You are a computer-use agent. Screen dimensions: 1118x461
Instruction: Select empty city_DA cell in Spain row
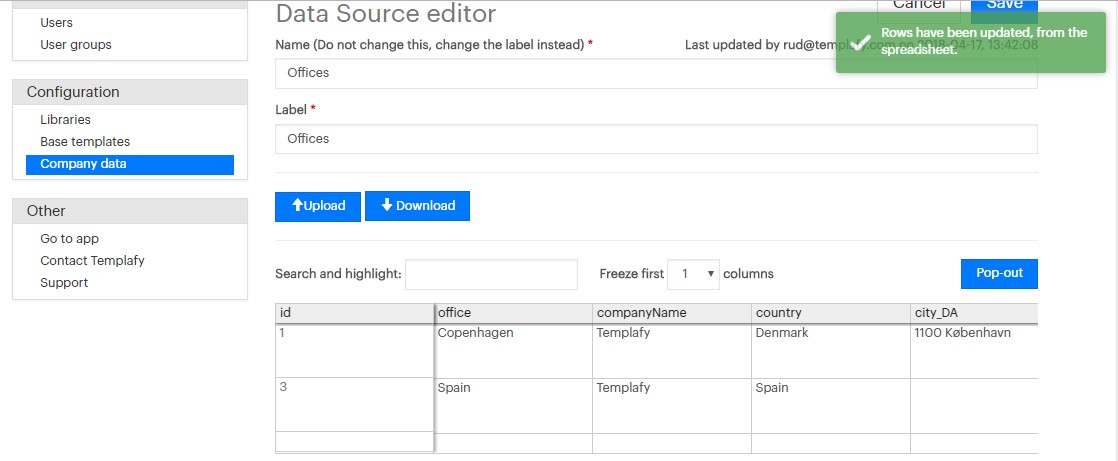pyautogui.click(x=974, y=406)
